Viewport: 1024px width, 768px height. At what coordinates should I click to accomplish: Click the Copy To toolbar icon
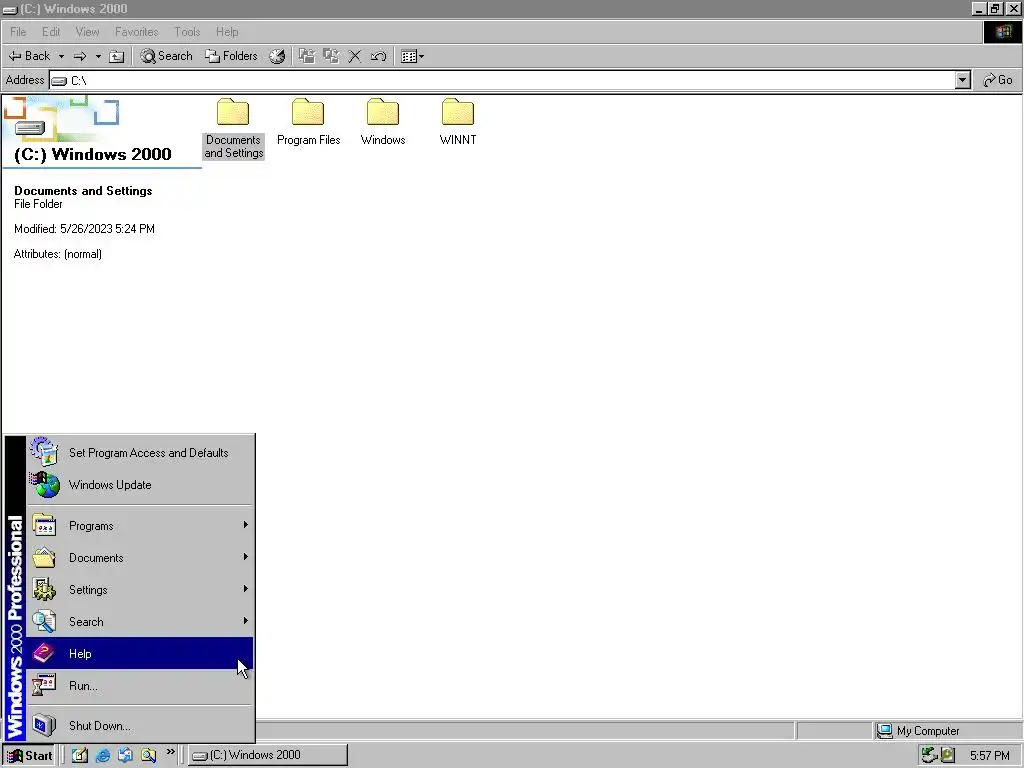click(331, 56)
